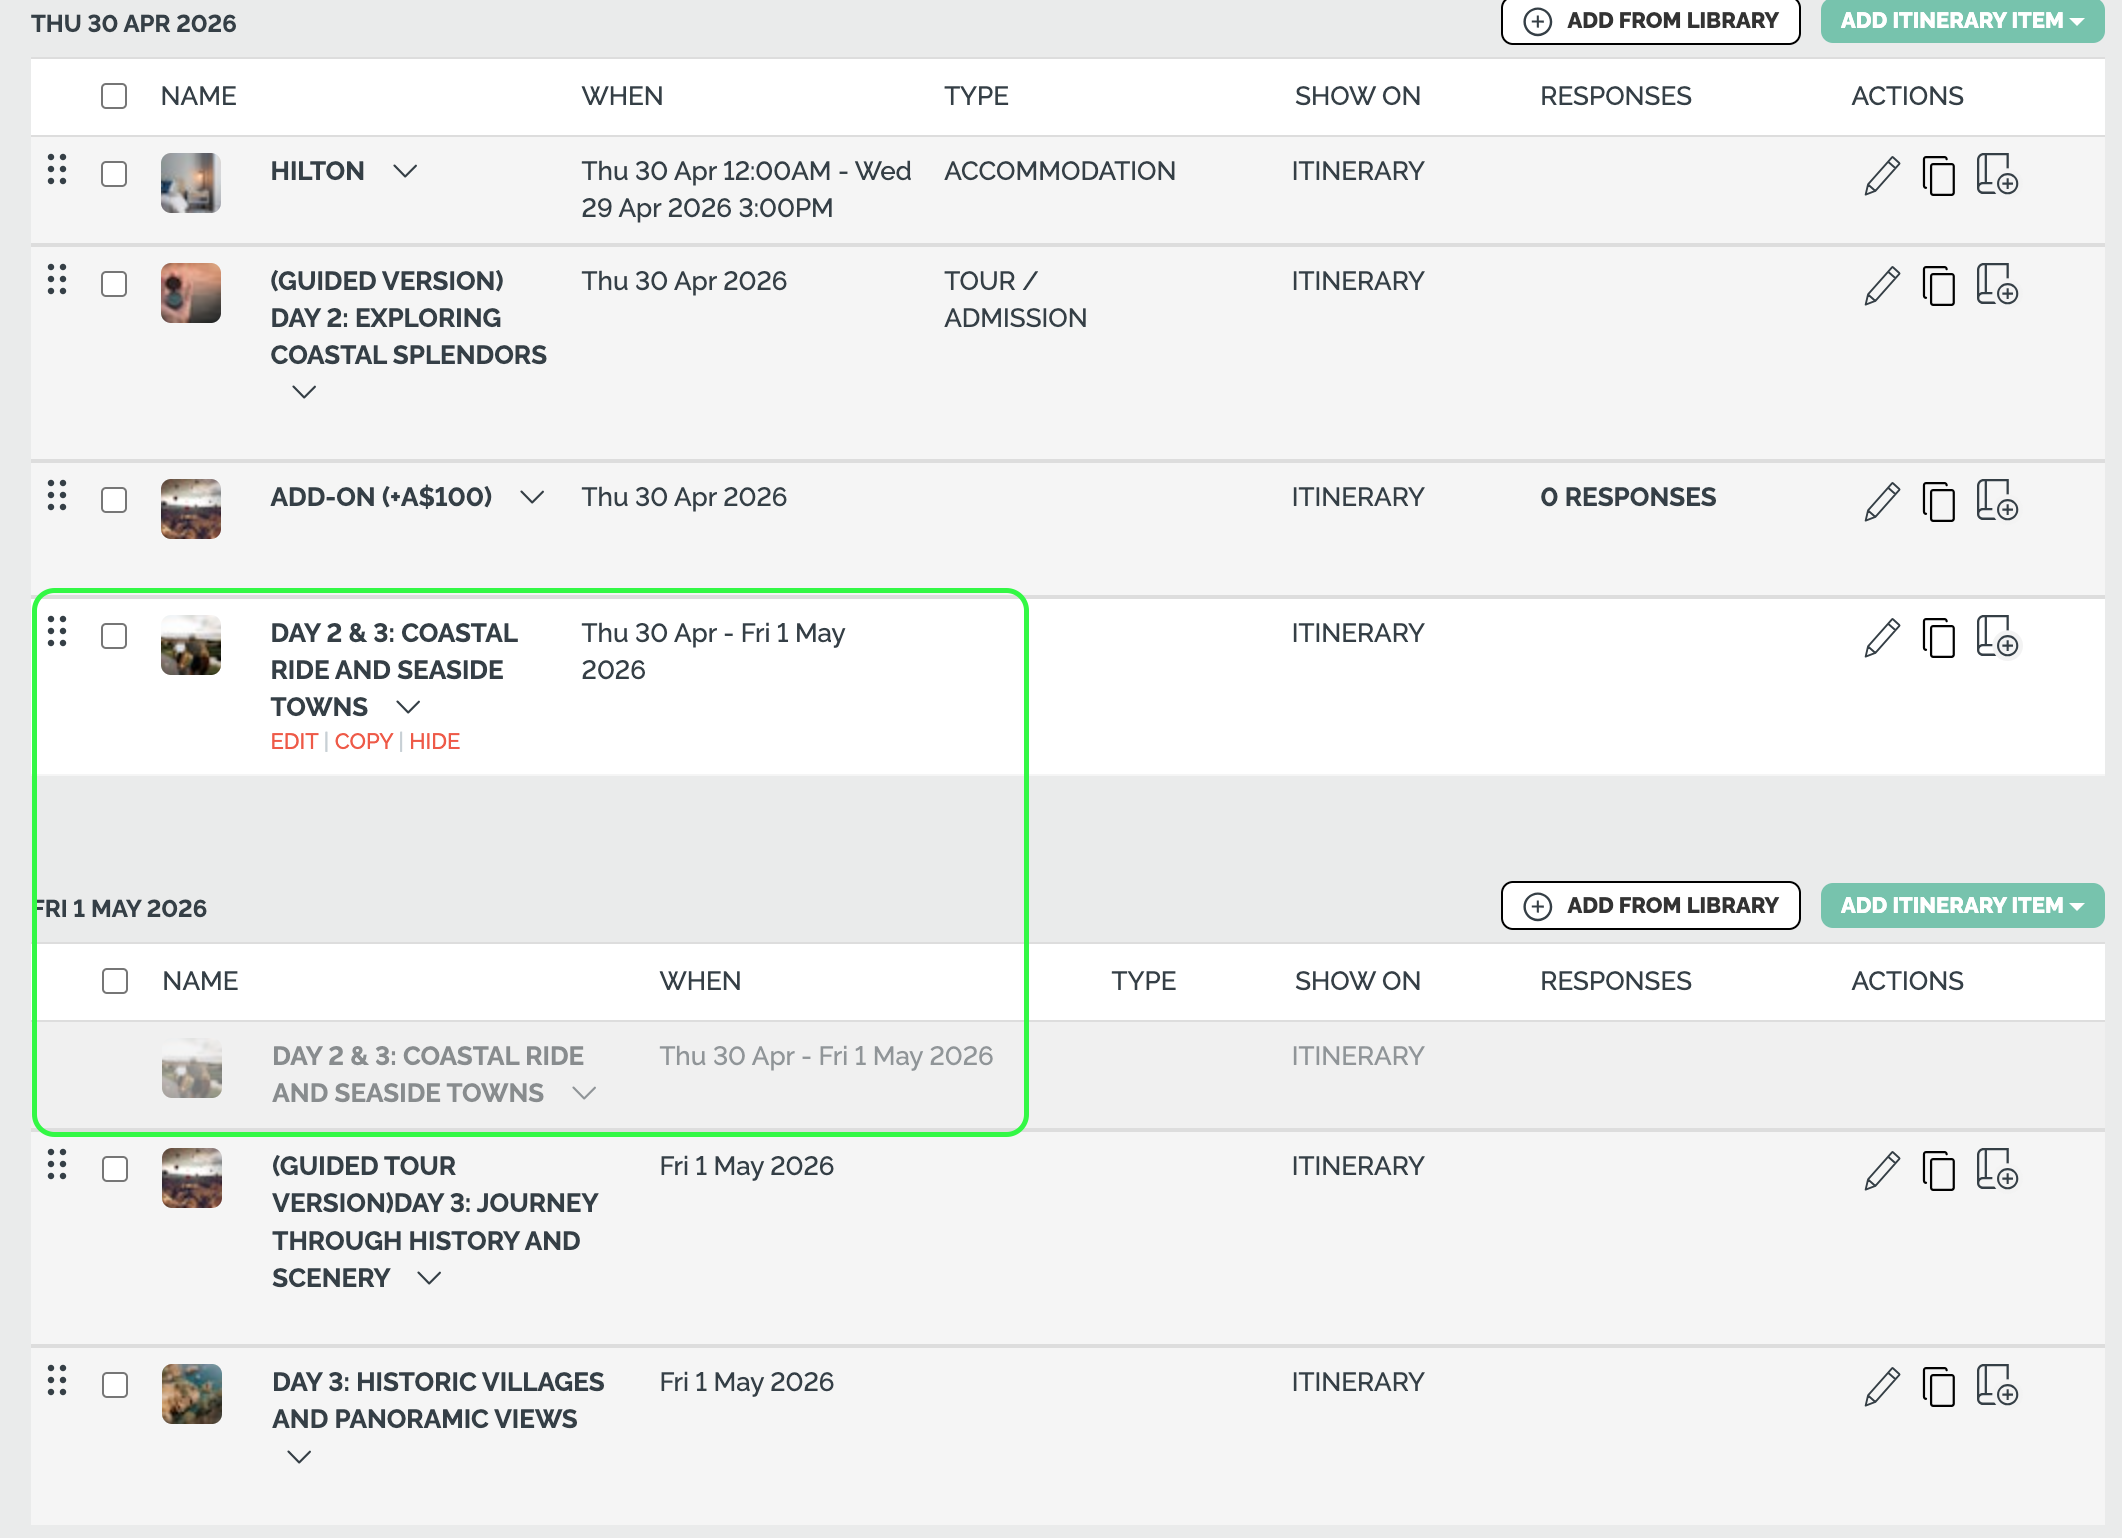2122x1538 pixels.
Task: Expand the Hilton item details chevron
Action: [x=405, y=171]
